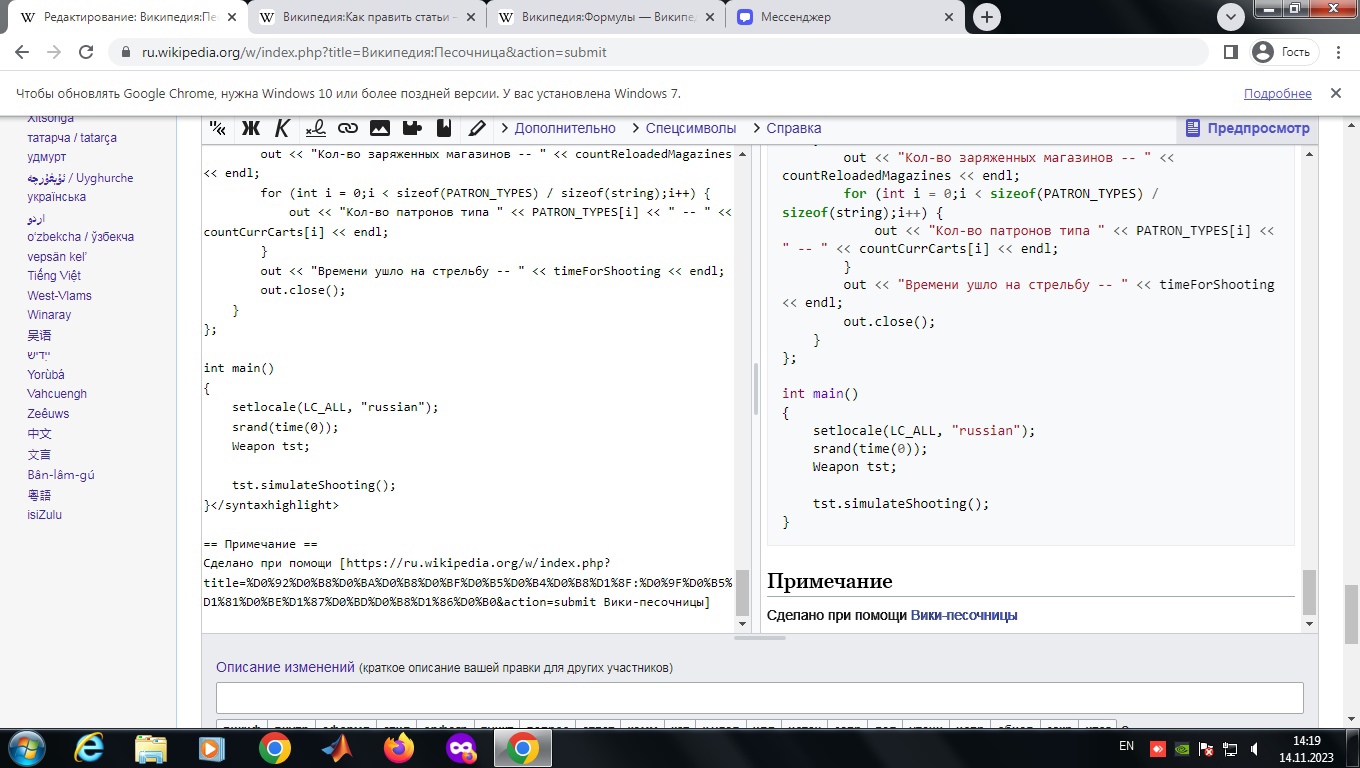Expand the Спецсимволы section

[690, 128]
